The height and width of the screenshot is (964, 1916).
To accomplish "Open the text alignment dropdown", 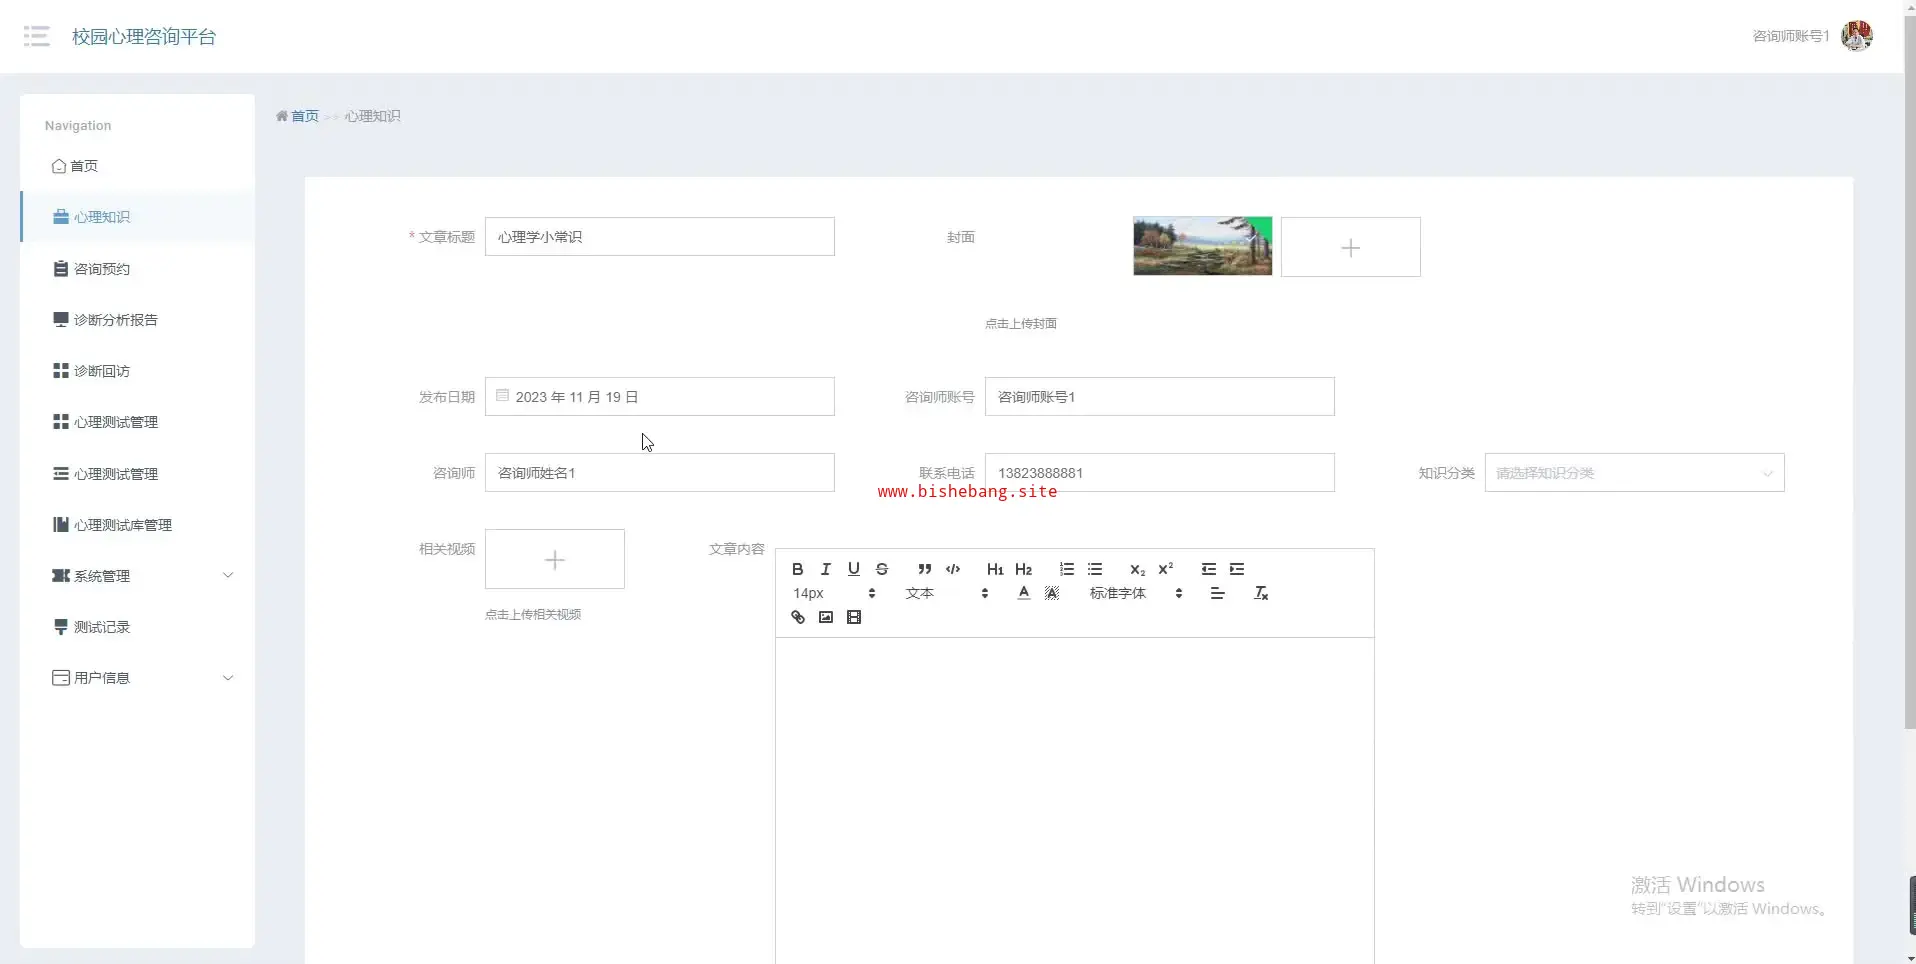I will click(x=1217, y=594).
